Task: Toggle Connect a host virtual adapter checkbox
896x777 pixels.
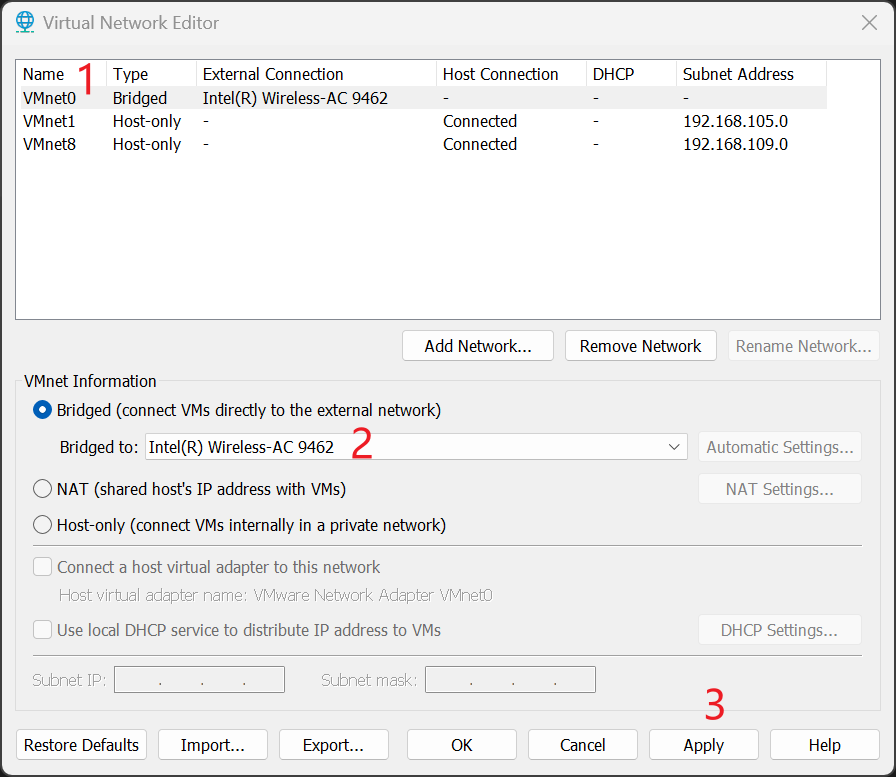Action: point(42,567)
